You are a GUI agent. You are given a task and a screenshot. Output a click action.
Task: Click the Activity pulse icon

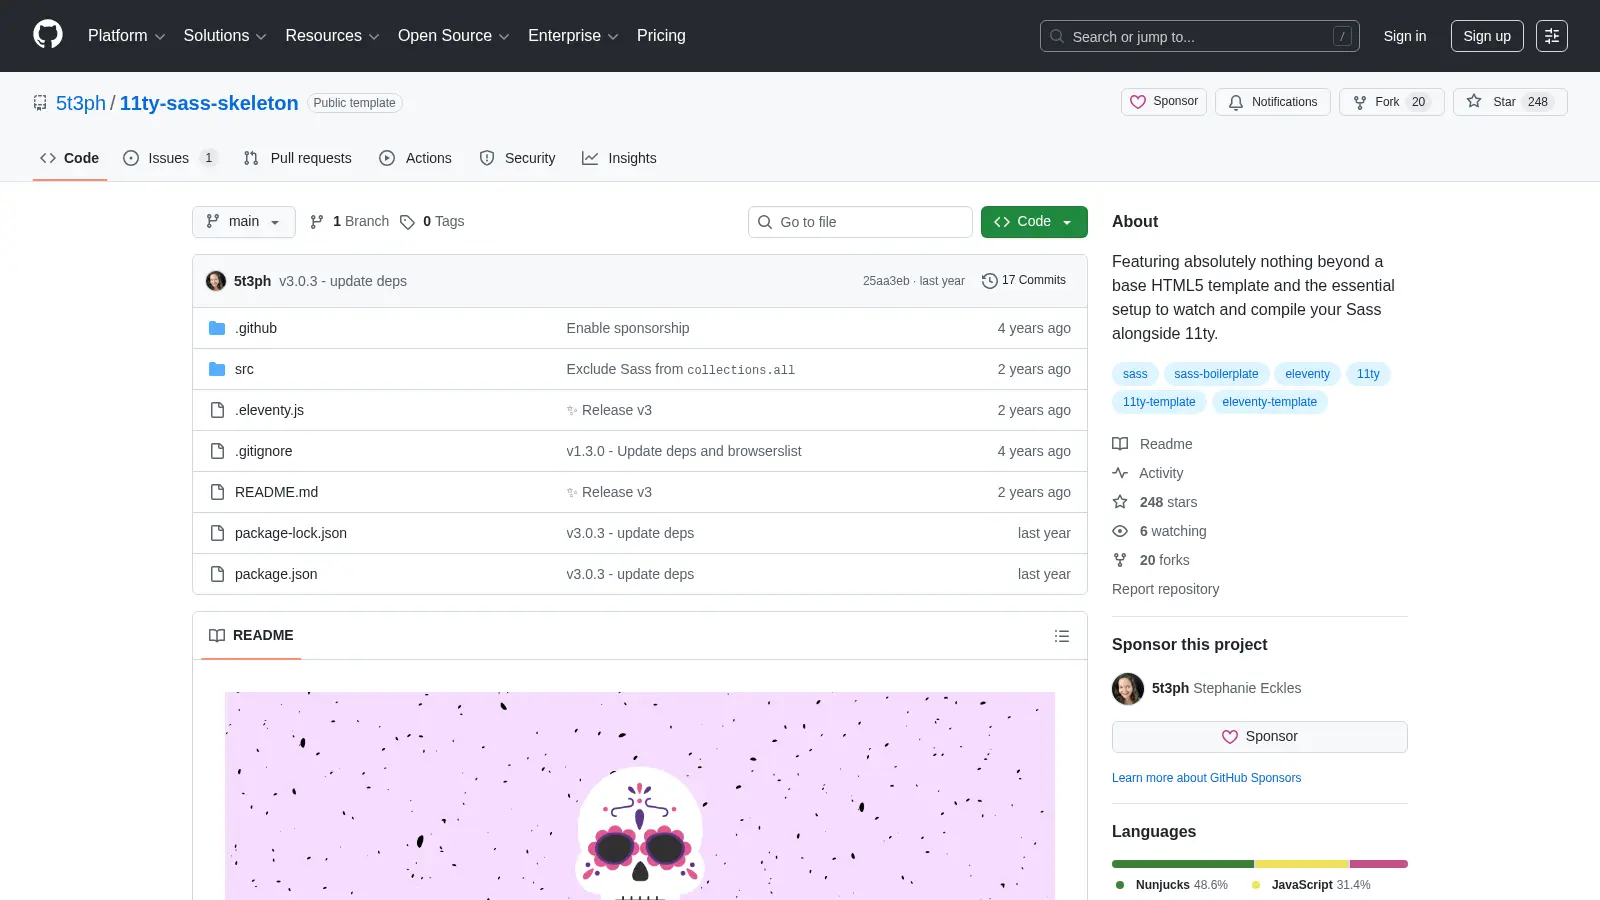1120,473
